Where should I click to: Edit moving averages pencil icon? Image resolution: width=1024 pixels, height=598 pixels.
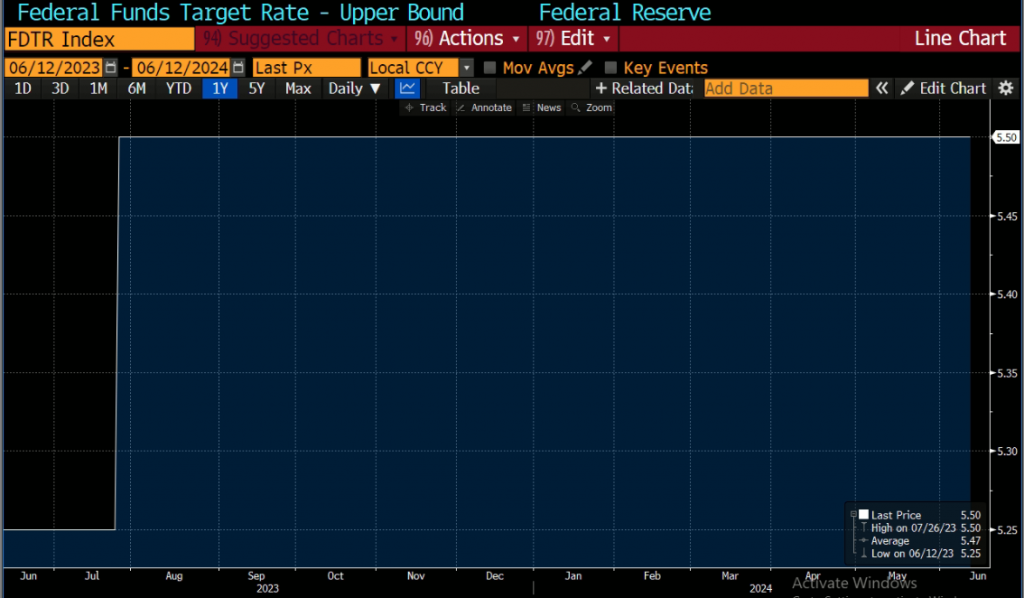click(x=585, y=67)
